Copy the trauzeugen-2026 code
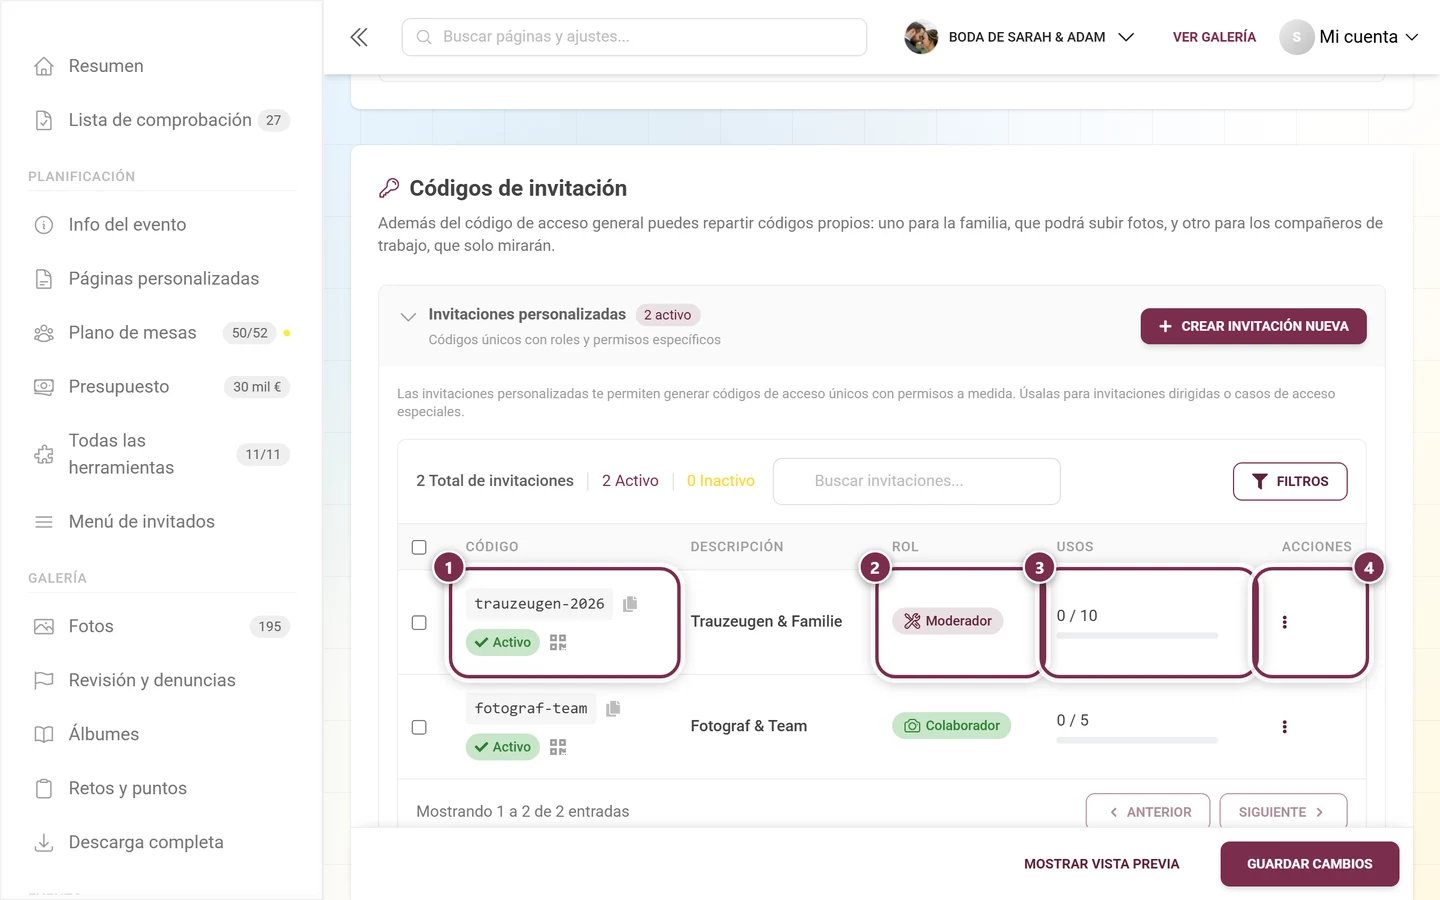This screenshot has width=1440, height=900. 630,604
